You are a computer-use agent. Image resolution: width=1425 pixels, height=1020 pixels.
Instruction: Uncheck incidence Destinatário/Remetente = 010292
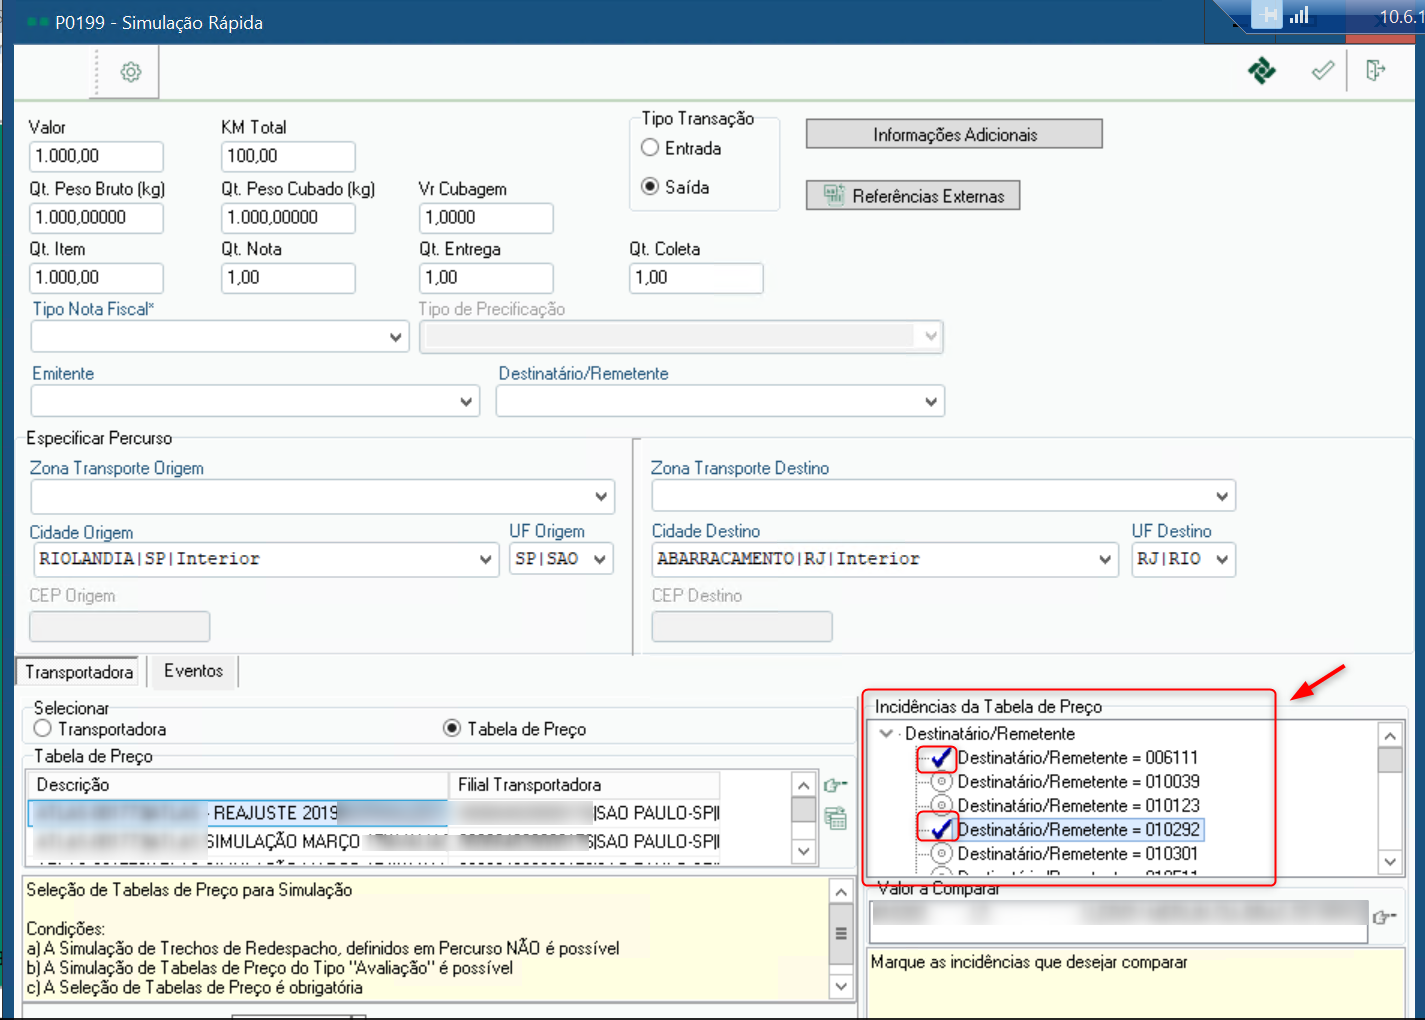pos(941,830)
